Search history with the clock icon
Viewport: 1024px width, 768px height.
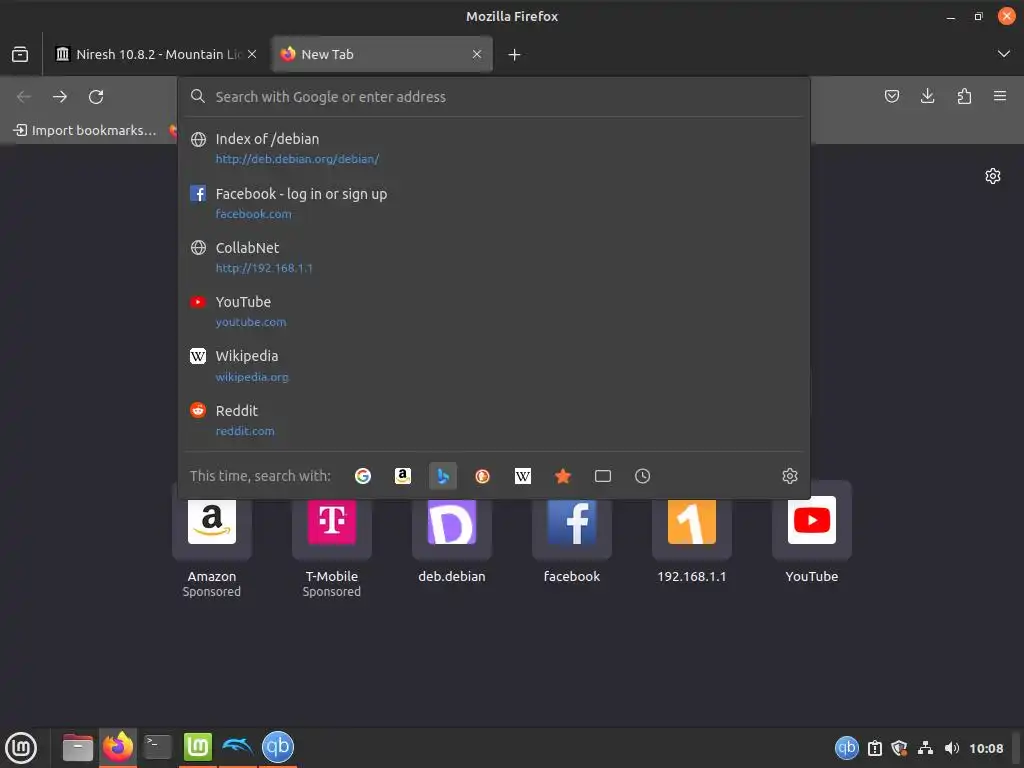point(643,476)
